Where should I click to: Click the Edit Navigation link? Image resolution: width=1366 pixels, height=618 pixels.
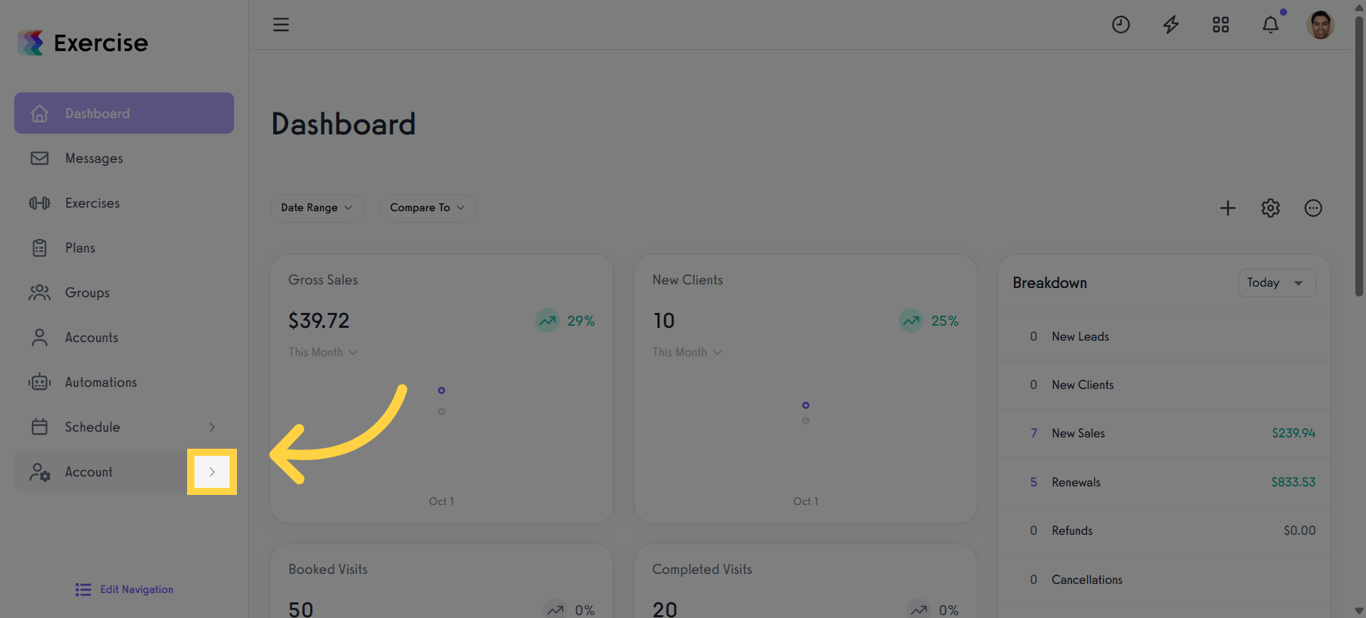(123, 589)
